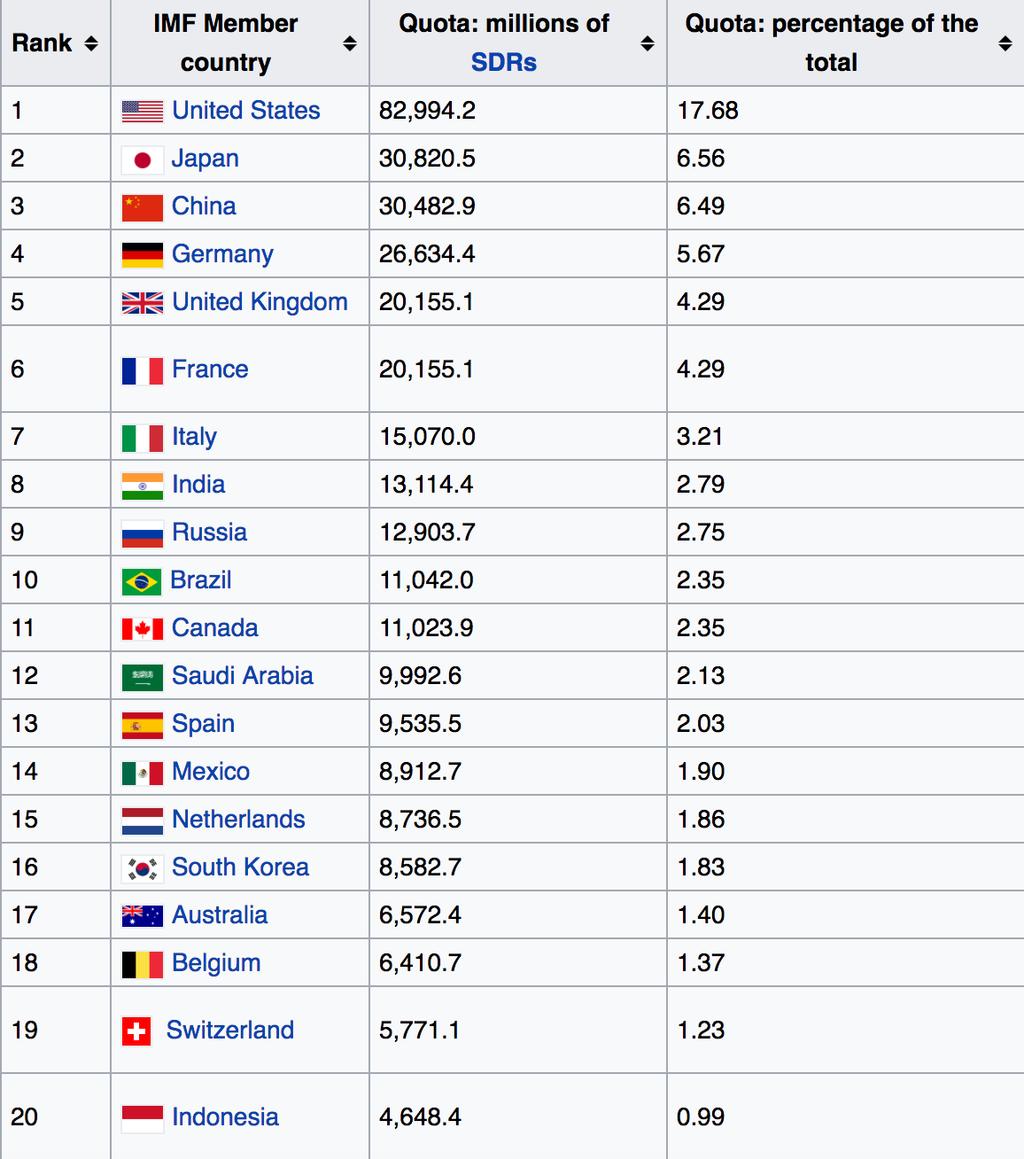Viewport: 1024px width, 1159px height.
Task: Click the Mexico flag icon
Action: (142, 773)
